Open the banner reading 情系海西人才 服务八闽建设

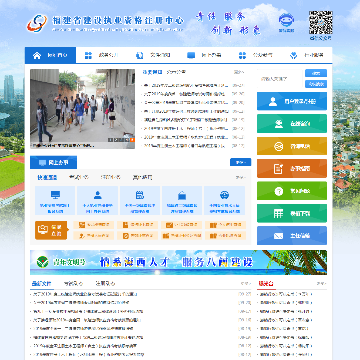tap(178, 262)
